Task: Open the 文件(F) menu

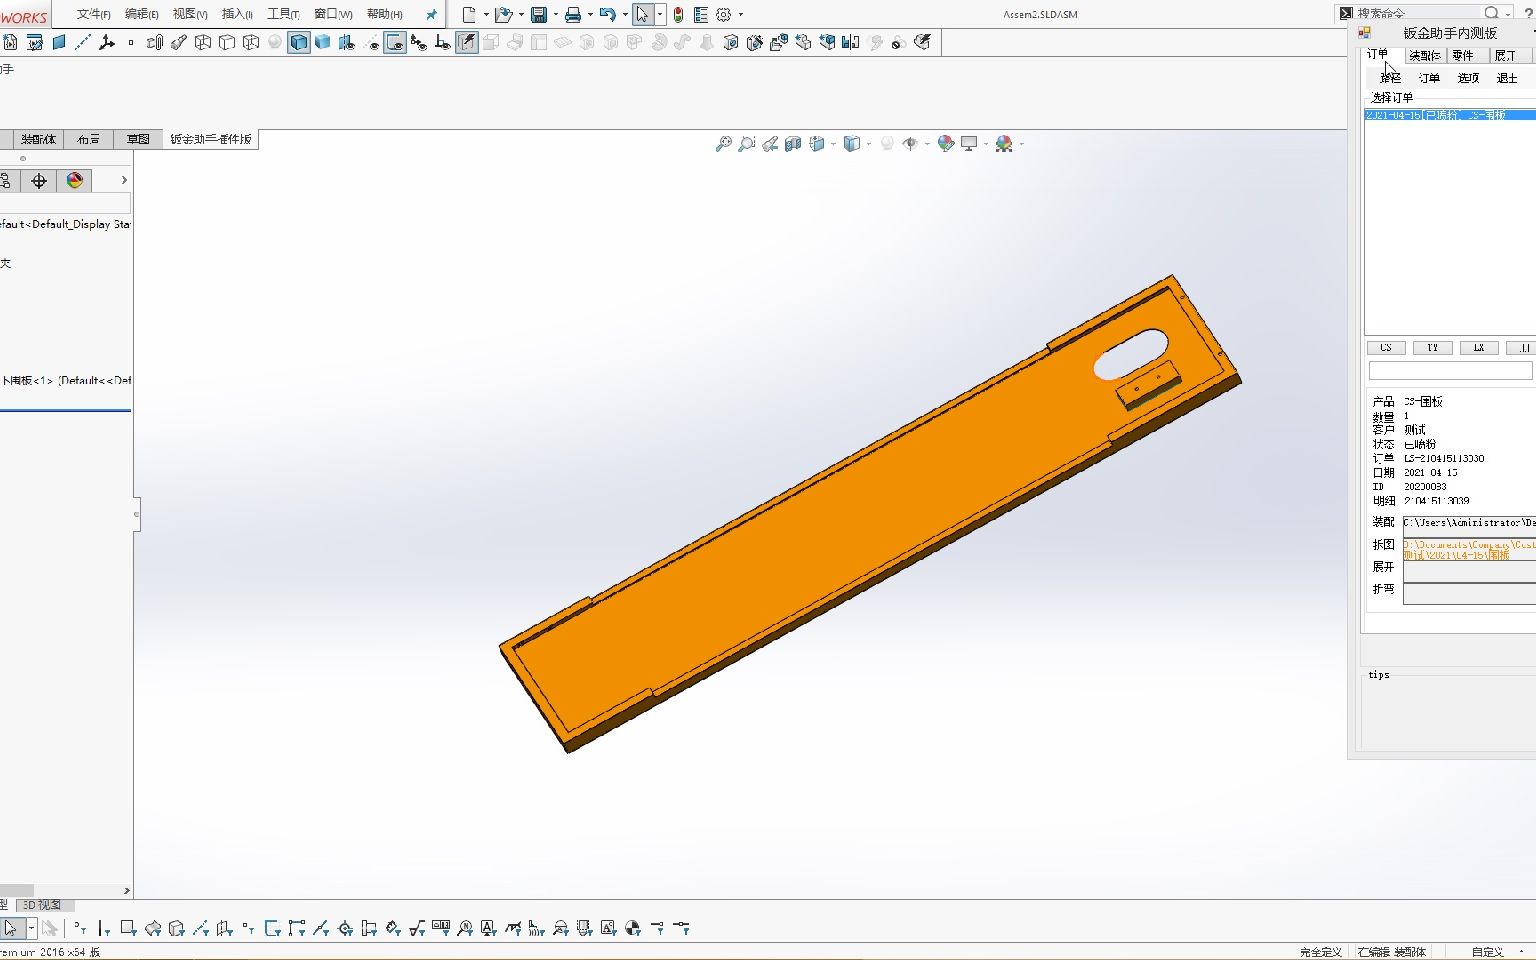Action: 94,14
